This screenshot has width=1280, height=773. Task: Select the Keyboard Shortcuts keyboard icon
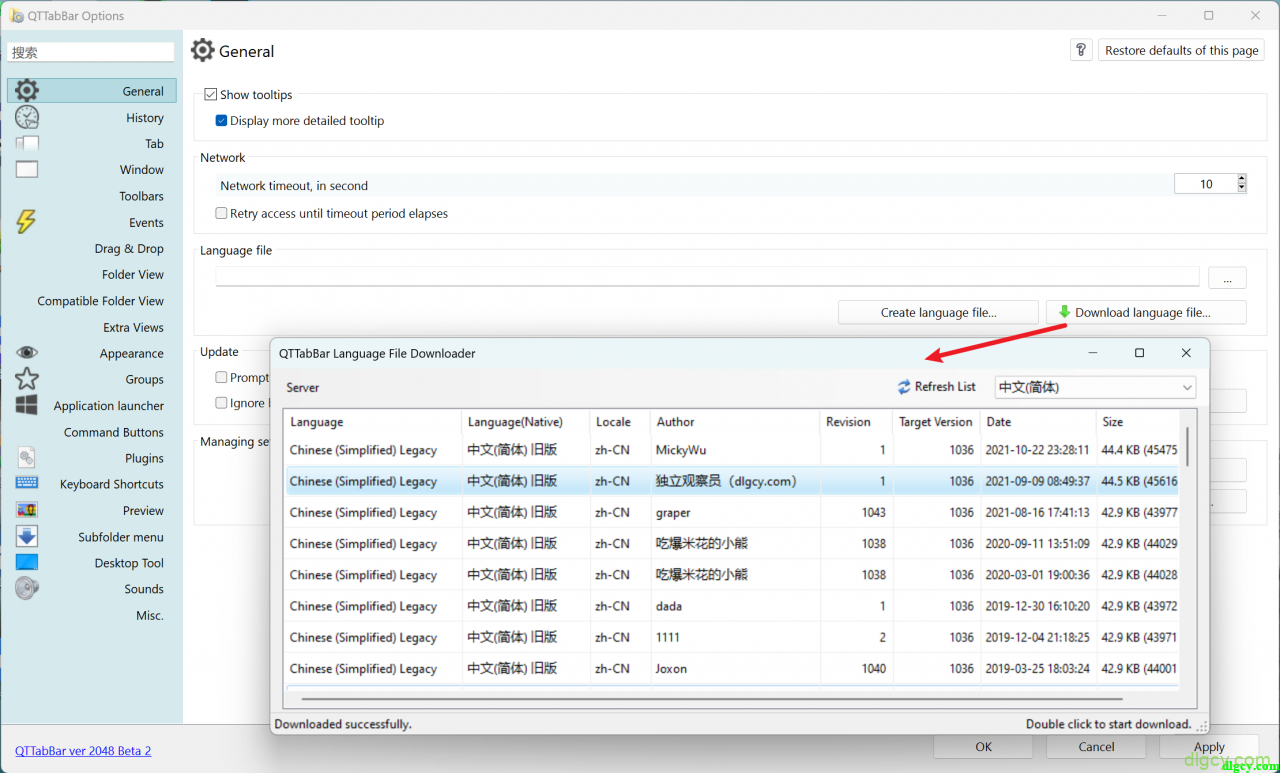[27, 484]
